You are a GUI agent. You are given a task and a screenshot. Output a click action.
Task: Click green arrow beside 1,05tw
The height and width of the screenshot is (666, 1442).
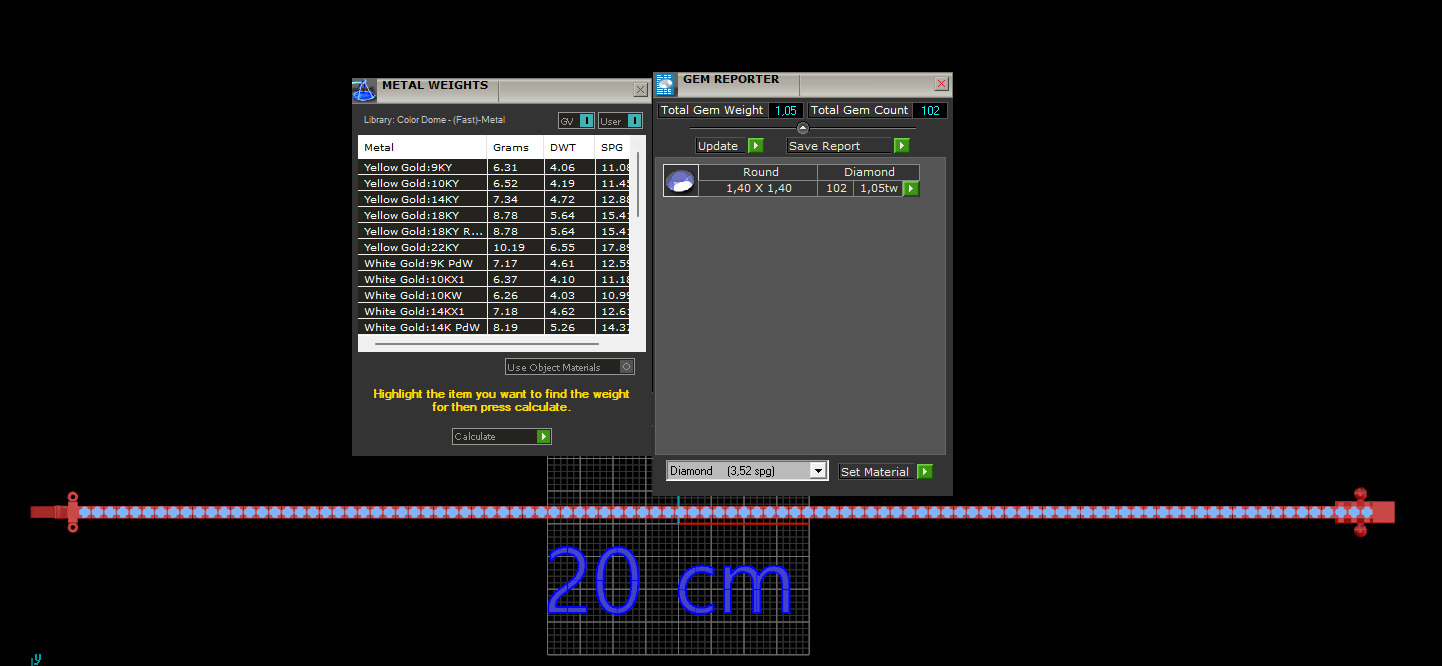click(x=911, y=188)
